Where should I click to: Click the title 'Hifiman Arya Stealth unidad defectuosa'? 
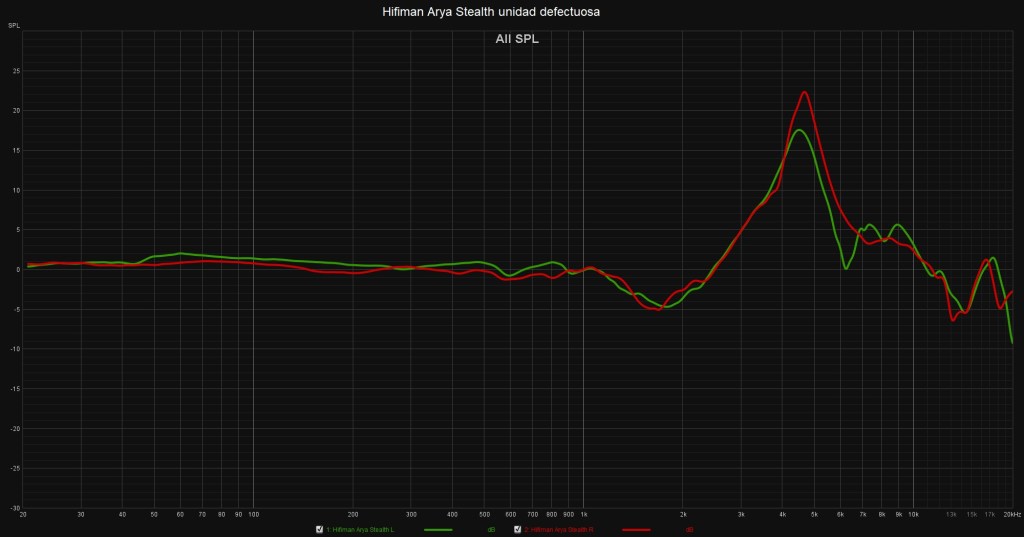(x=491, y=12)
